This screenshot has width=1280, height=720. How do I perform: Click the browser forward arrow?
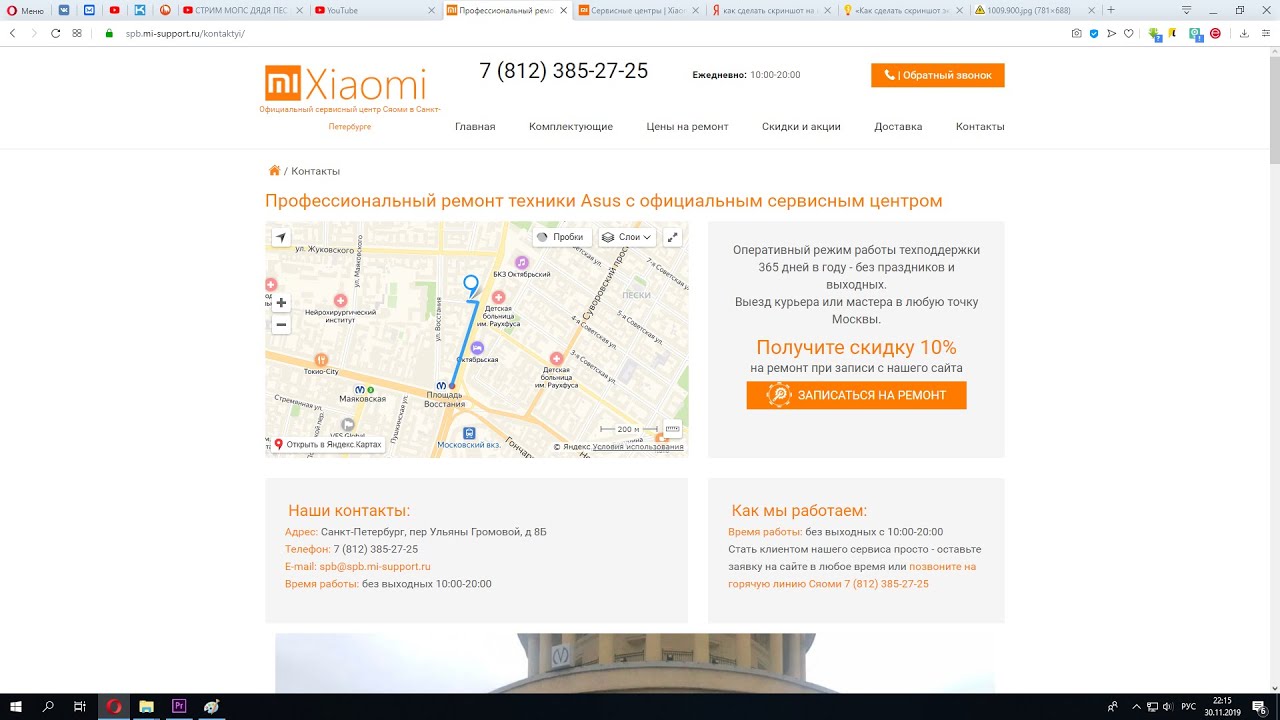tap(34, 33)
